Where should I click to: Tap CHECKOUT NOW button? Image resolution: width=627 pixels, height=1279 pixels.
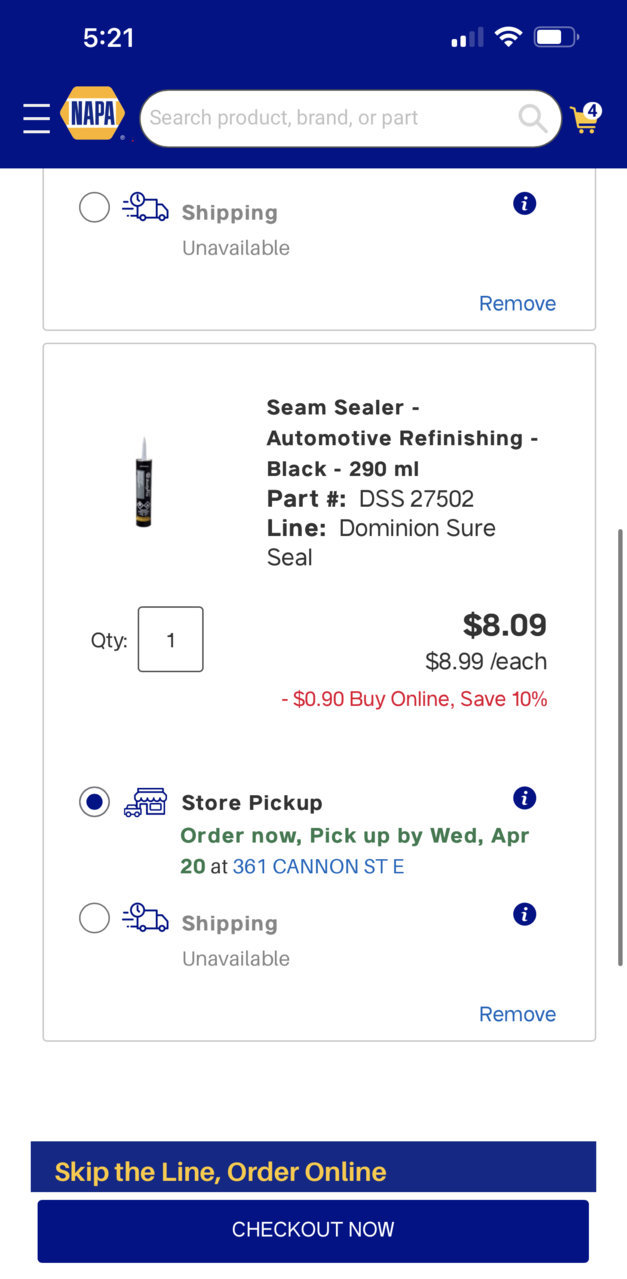point(313,1230)
